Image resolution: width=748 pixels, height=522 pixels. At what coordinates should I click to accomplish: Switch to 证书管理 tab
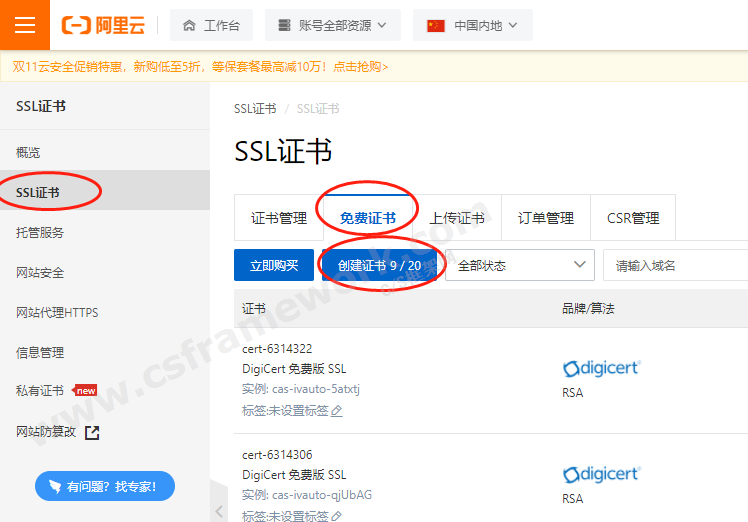(279, 218)
